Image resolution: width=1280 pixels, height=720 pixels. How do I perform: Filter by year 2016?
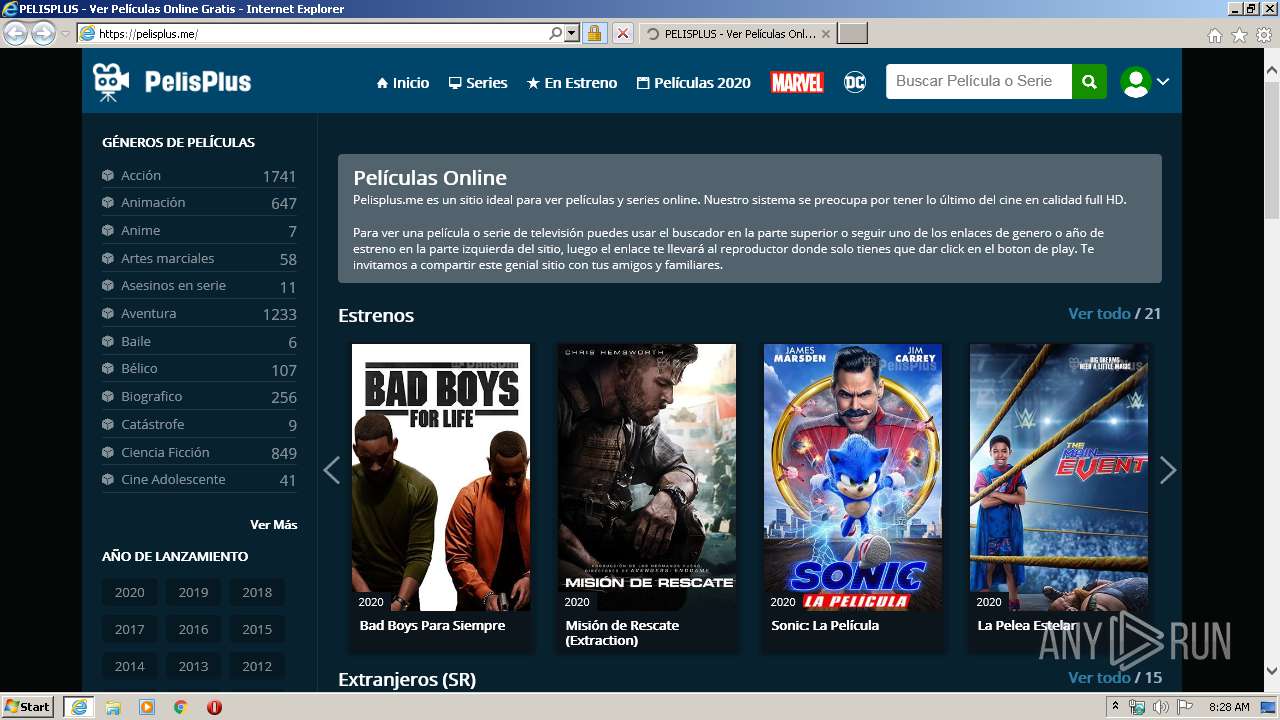click(193, 629)
